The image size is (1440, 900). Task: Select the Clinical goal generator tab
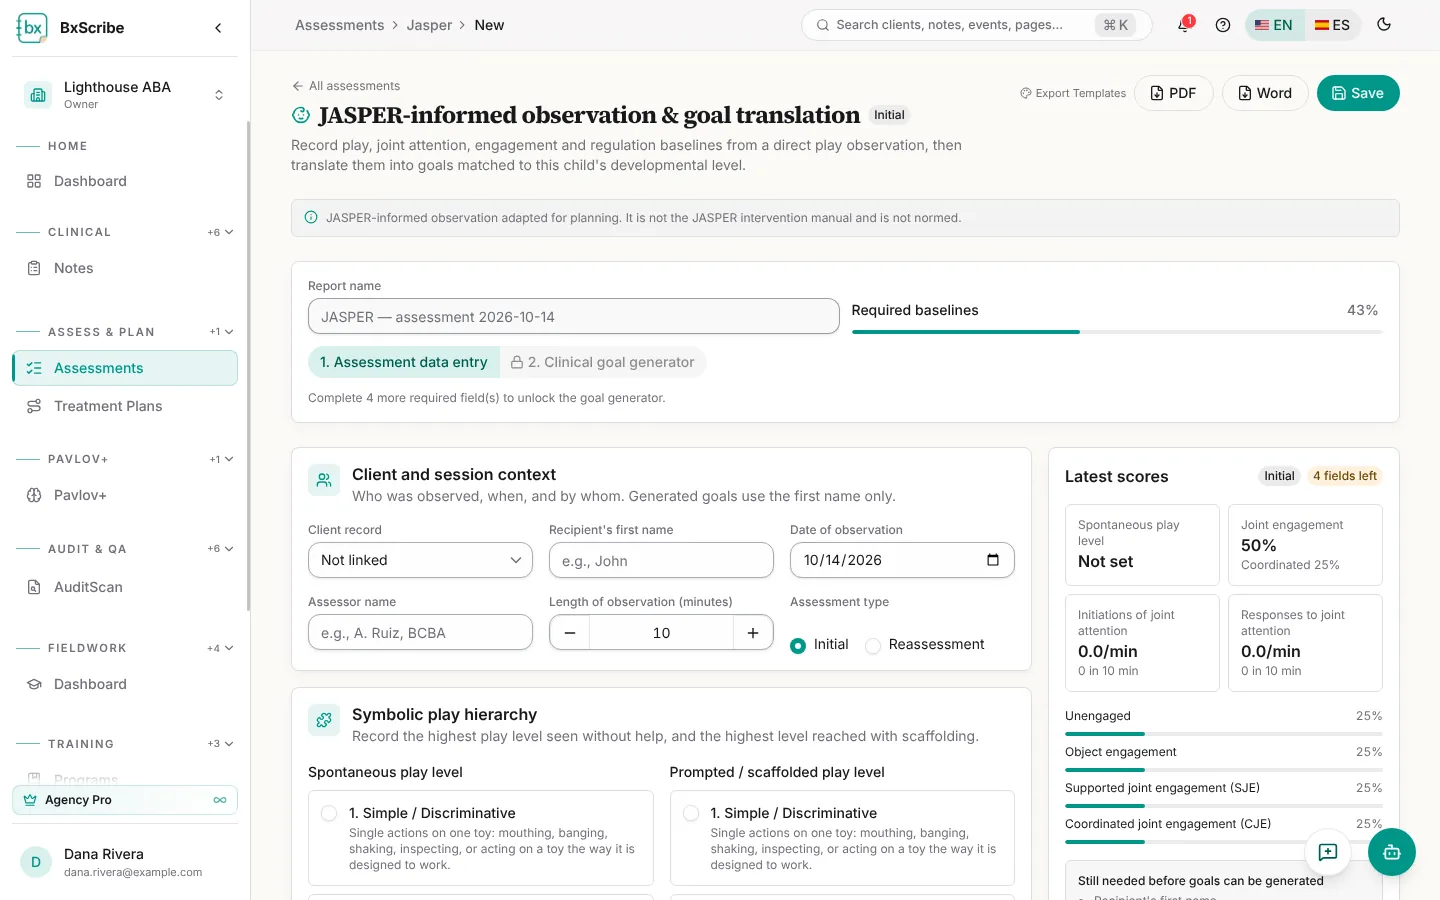click(x=602, y=362)
